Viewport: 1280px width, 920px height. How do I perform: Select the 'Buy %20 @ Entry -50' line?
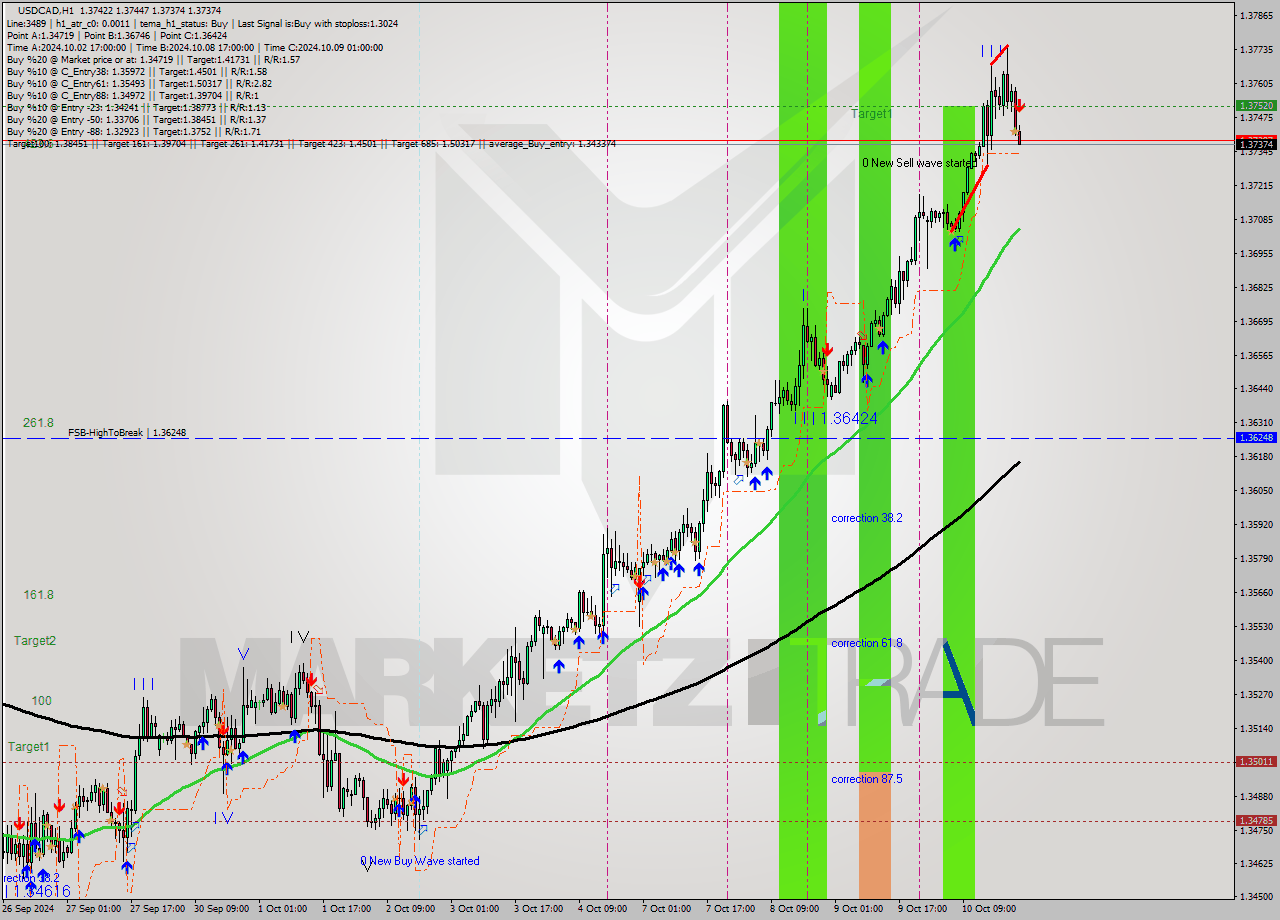(x=136, y=119)
